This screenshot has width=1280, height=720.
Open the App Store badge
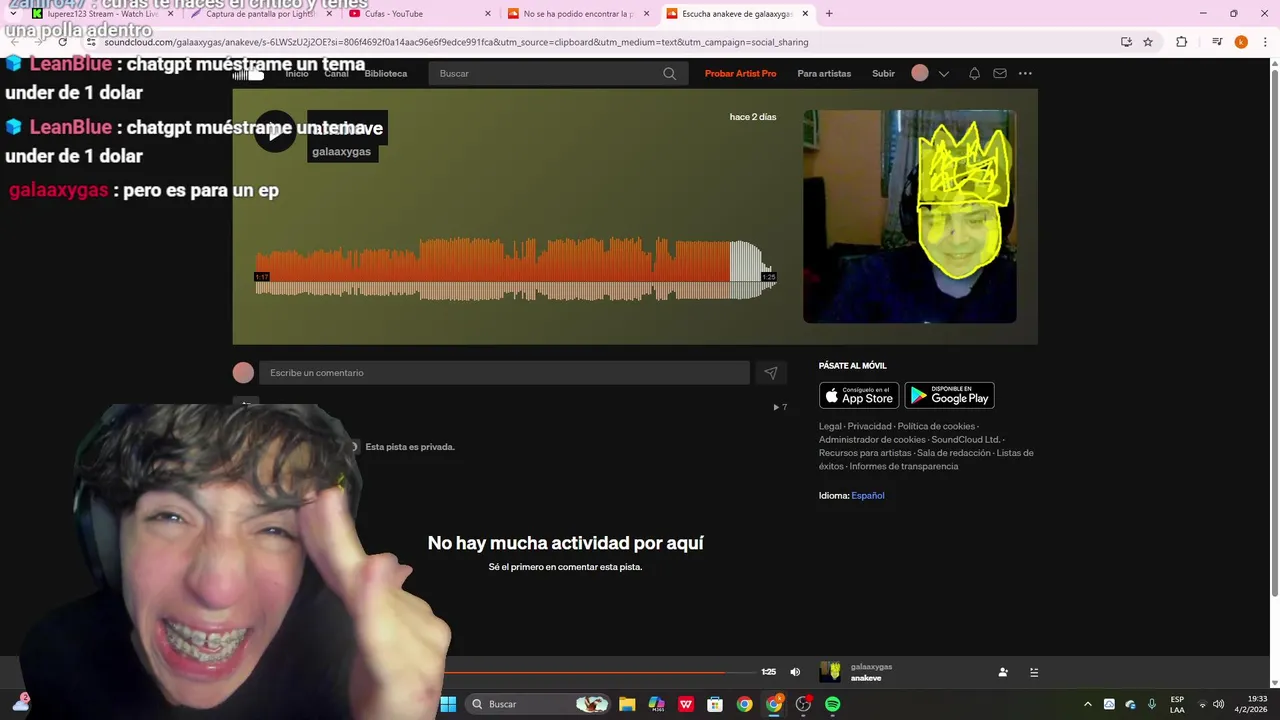pyautogui.click(x=859, y=395)
